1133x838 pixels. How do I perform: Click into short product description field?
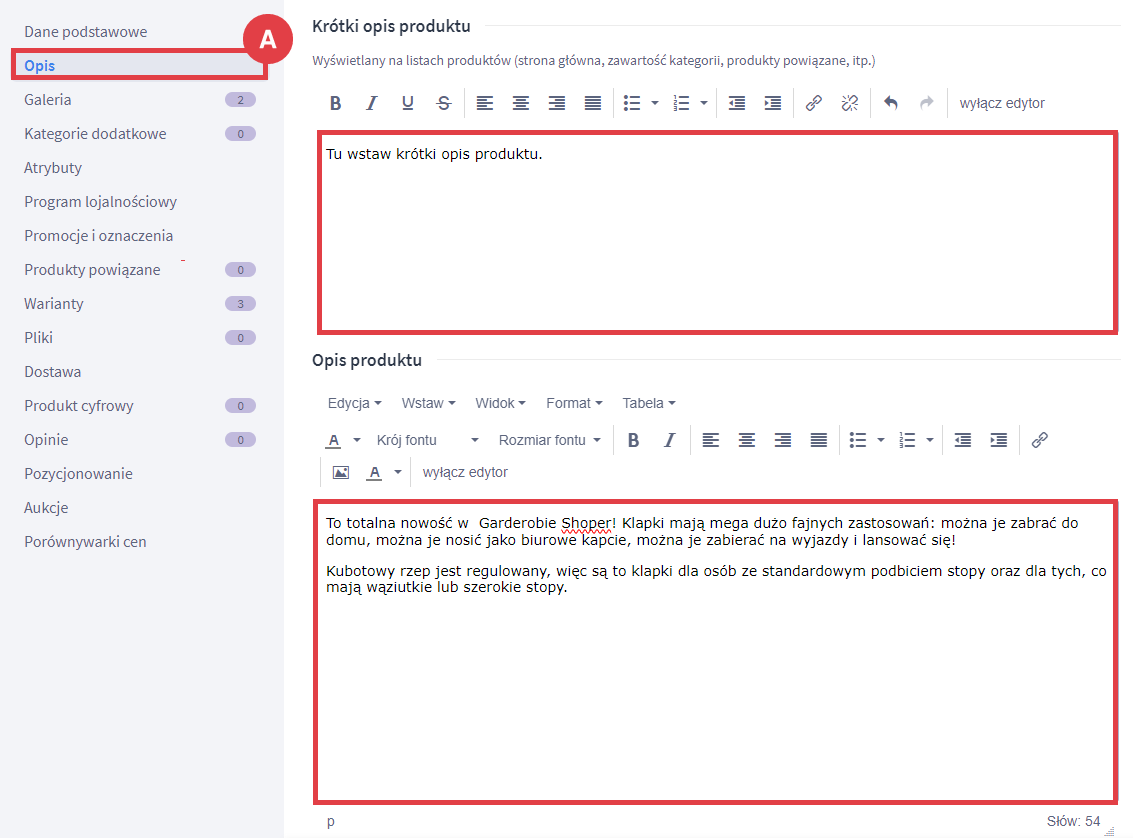[x=718, y=232]
